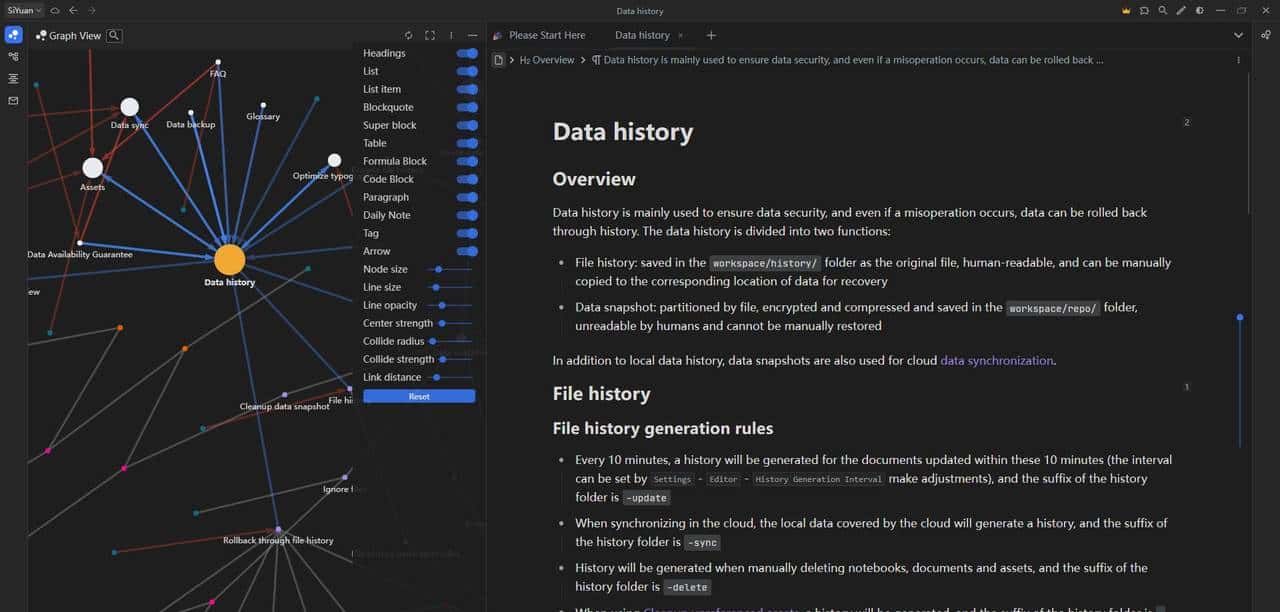Expand the tab list chevron
This screenshot has width=1280, height=612.
[1238, 35]
